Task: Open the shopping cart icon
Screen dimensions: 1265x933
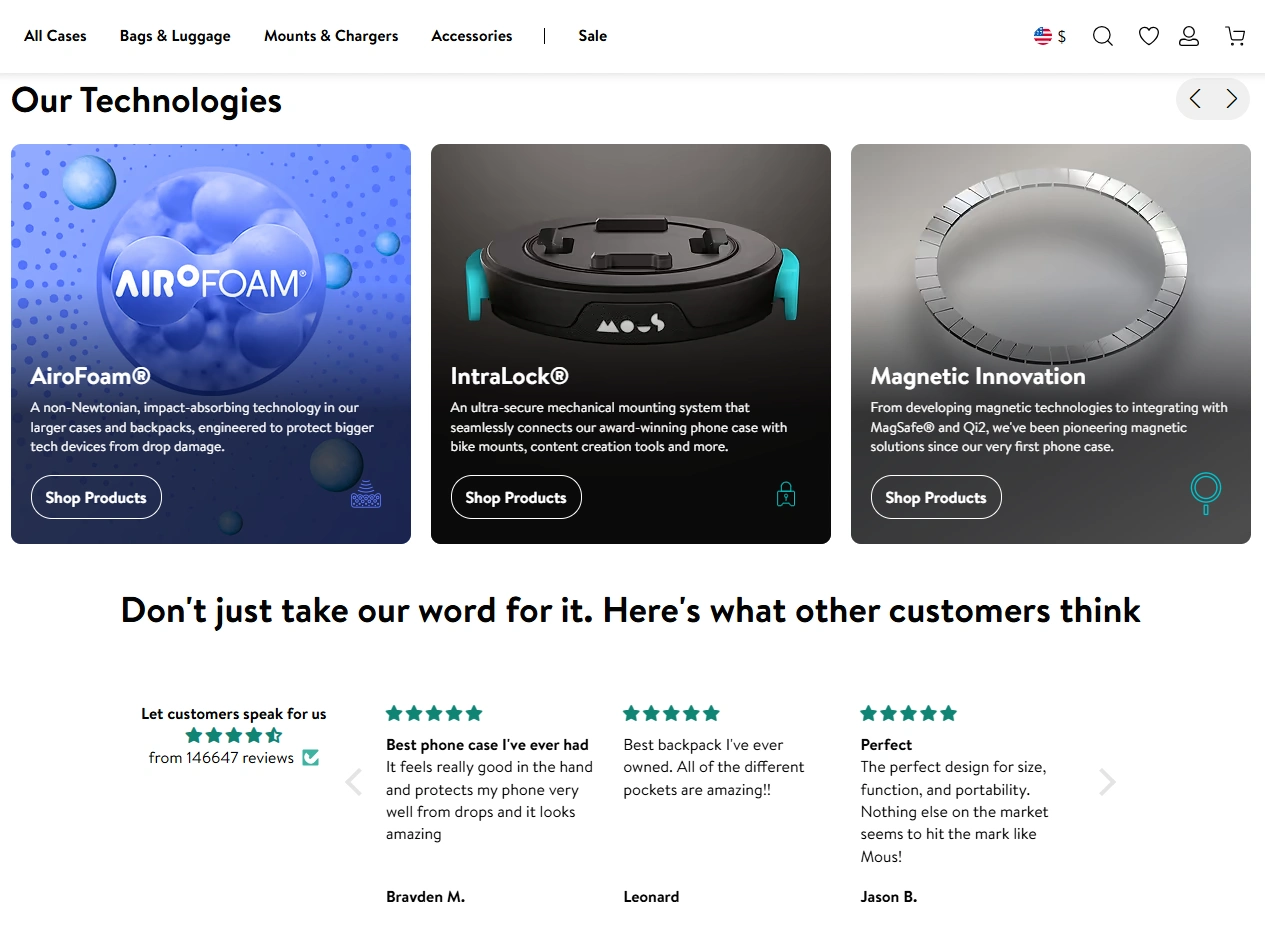Action: (1236, 36)
